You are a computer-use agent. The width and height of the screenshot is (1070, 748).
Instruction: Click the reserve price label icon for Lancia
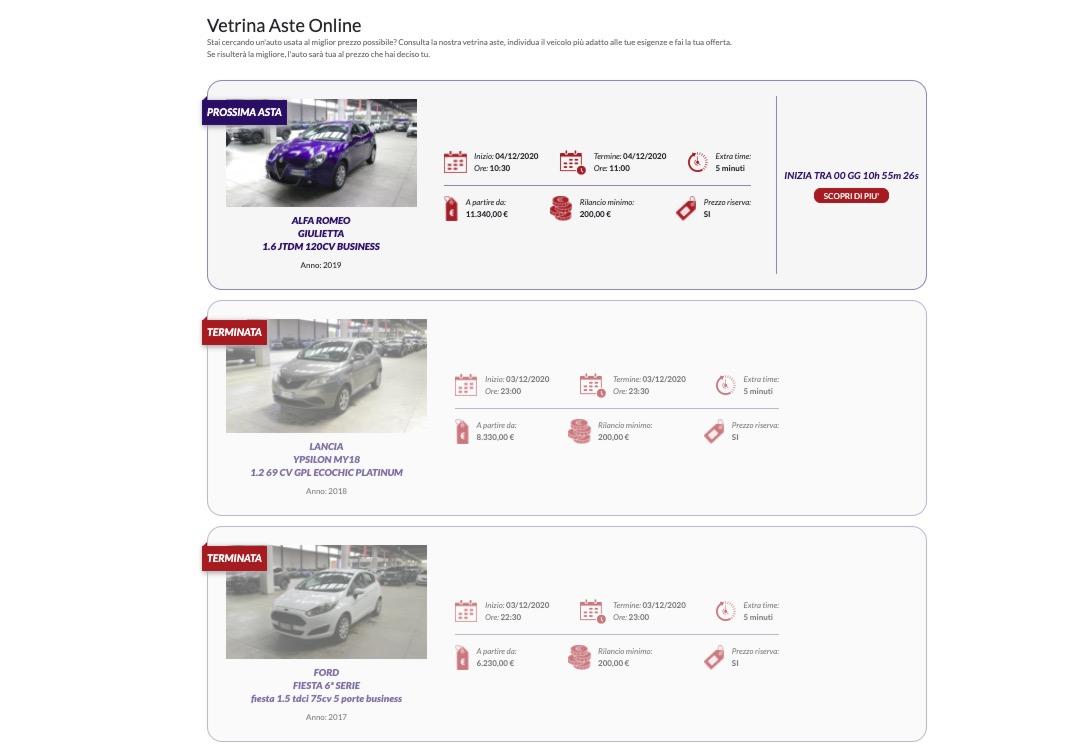pyautogui.click(x=714, y=432)
